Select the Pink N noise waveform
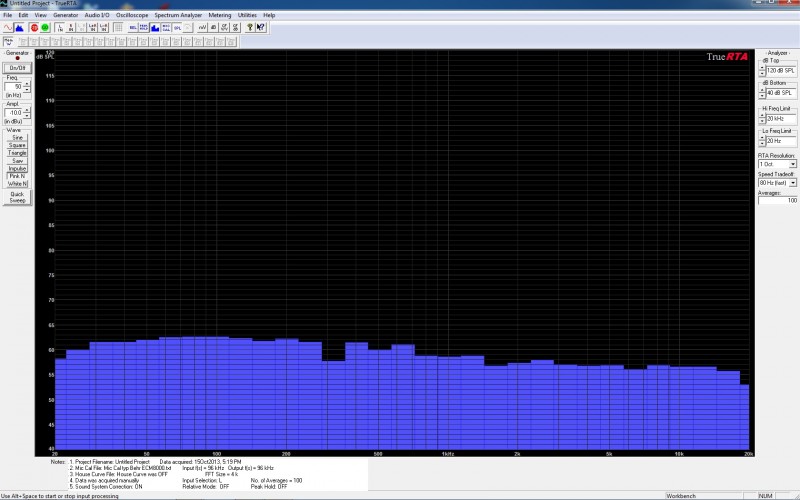 pos(17,176)
